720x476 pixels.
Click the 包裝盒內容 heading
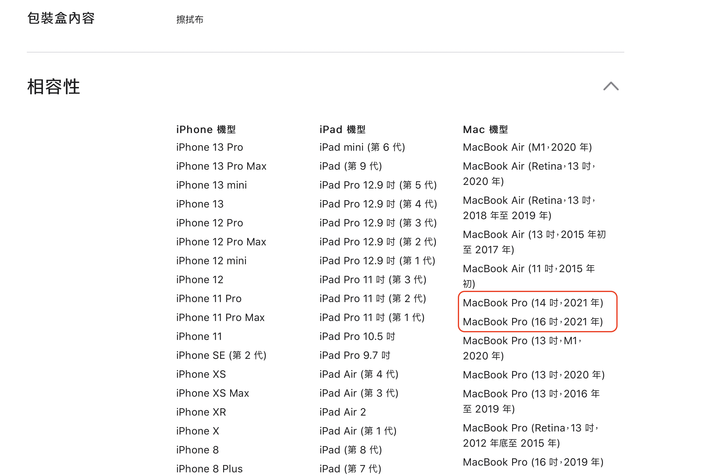(61, 18)
